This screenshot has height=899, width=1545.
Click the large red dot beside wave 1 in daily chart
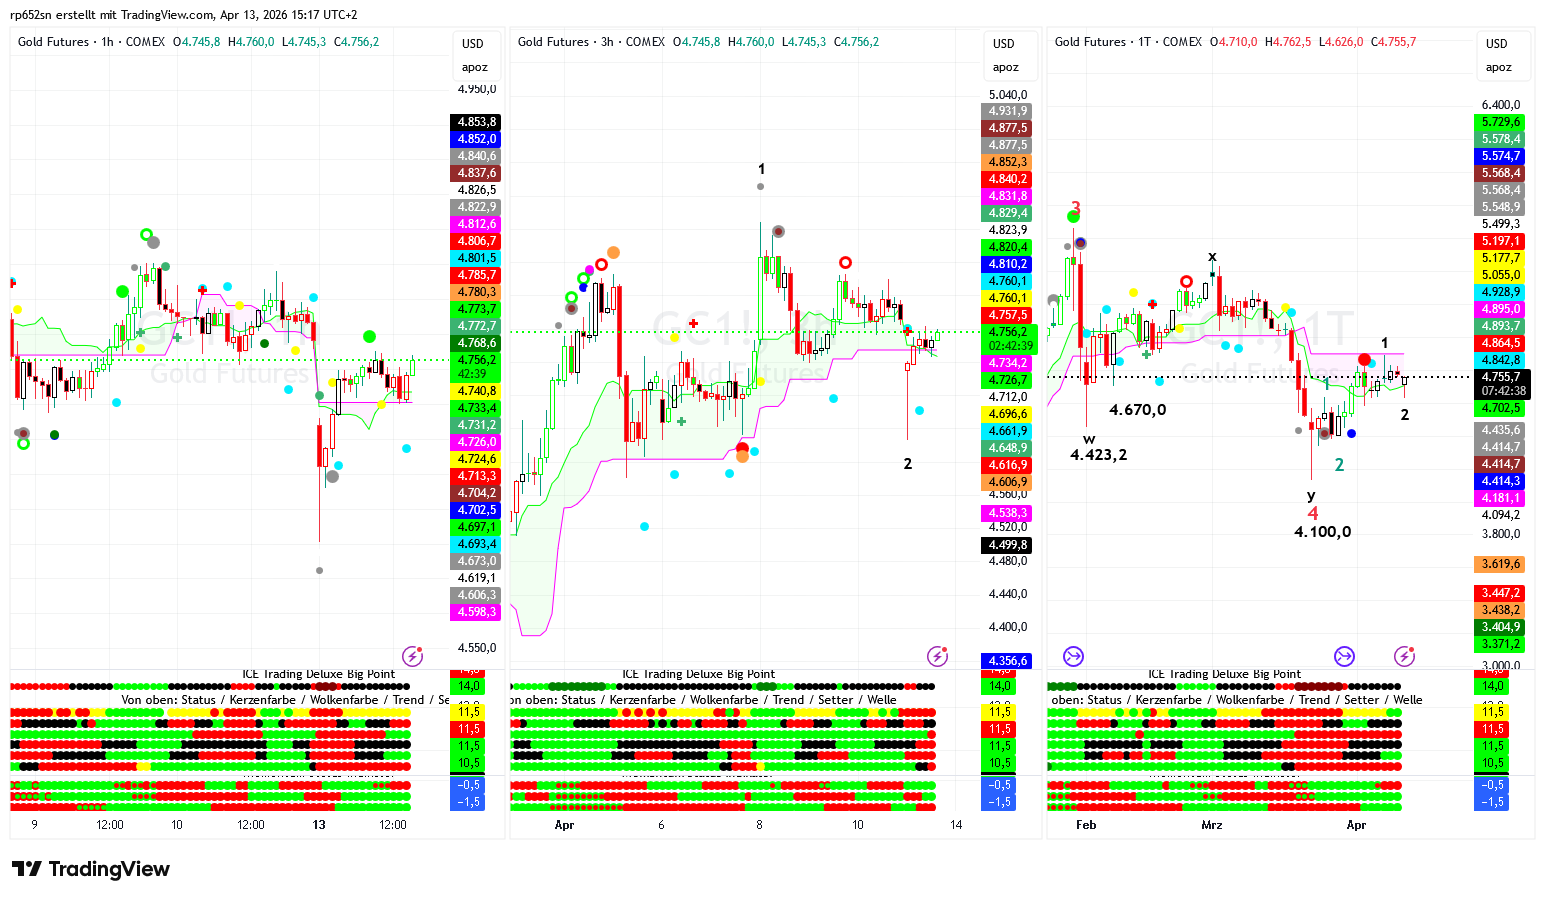pos(1364,359)
